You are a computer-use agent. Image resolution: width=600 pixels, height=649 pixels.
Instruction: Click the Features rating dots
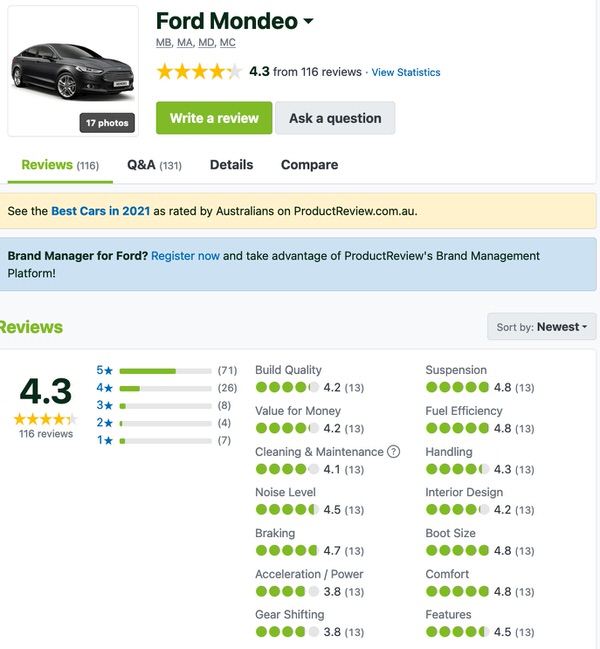(458, 632)
